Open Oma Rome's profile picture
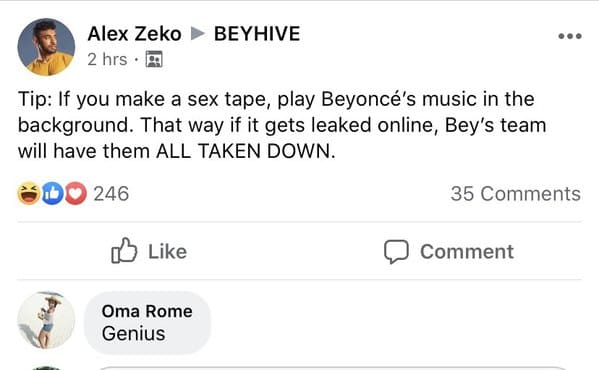 (46, 320)
